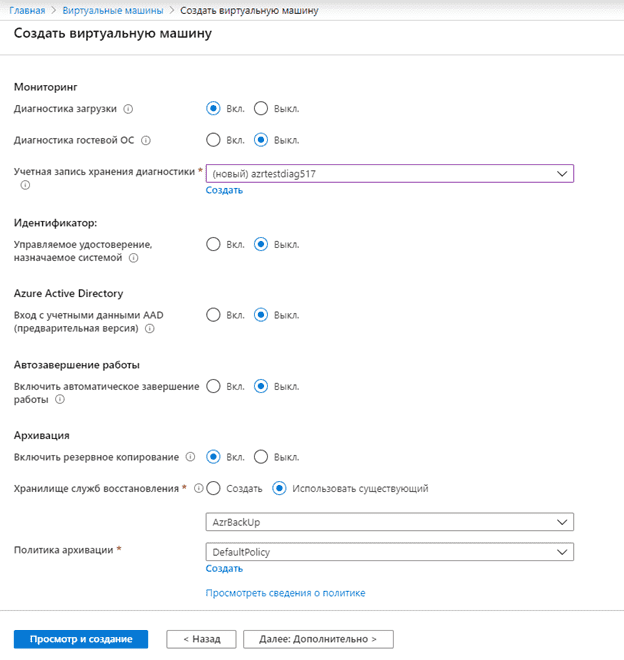Click info icon next to Диагностика загрузки
This screenshot has width=624, height=660.
coord(128,109)
